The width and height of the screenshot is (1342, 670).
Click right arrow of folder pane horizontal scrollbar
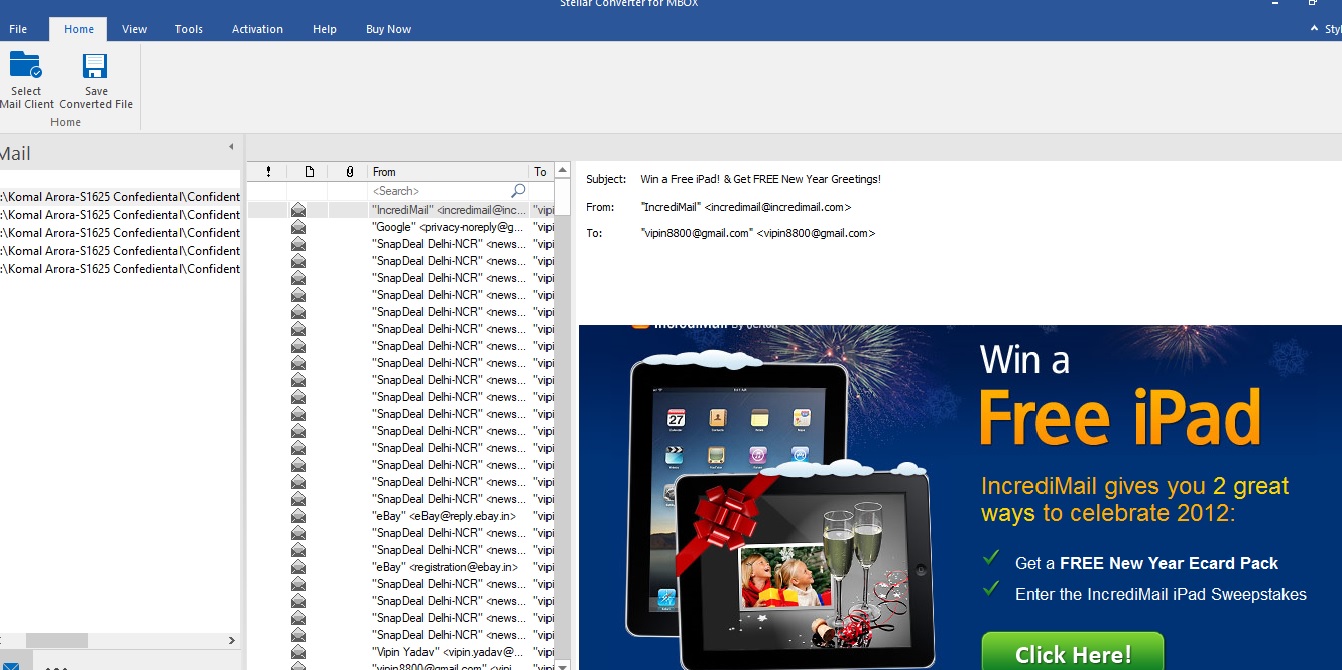click(232, 640)
